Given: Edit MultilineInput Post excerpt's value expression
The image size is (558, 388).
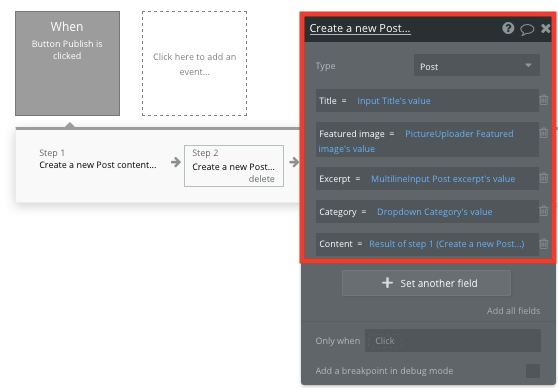Looking at the screenshot, I should tap(443, 179).
